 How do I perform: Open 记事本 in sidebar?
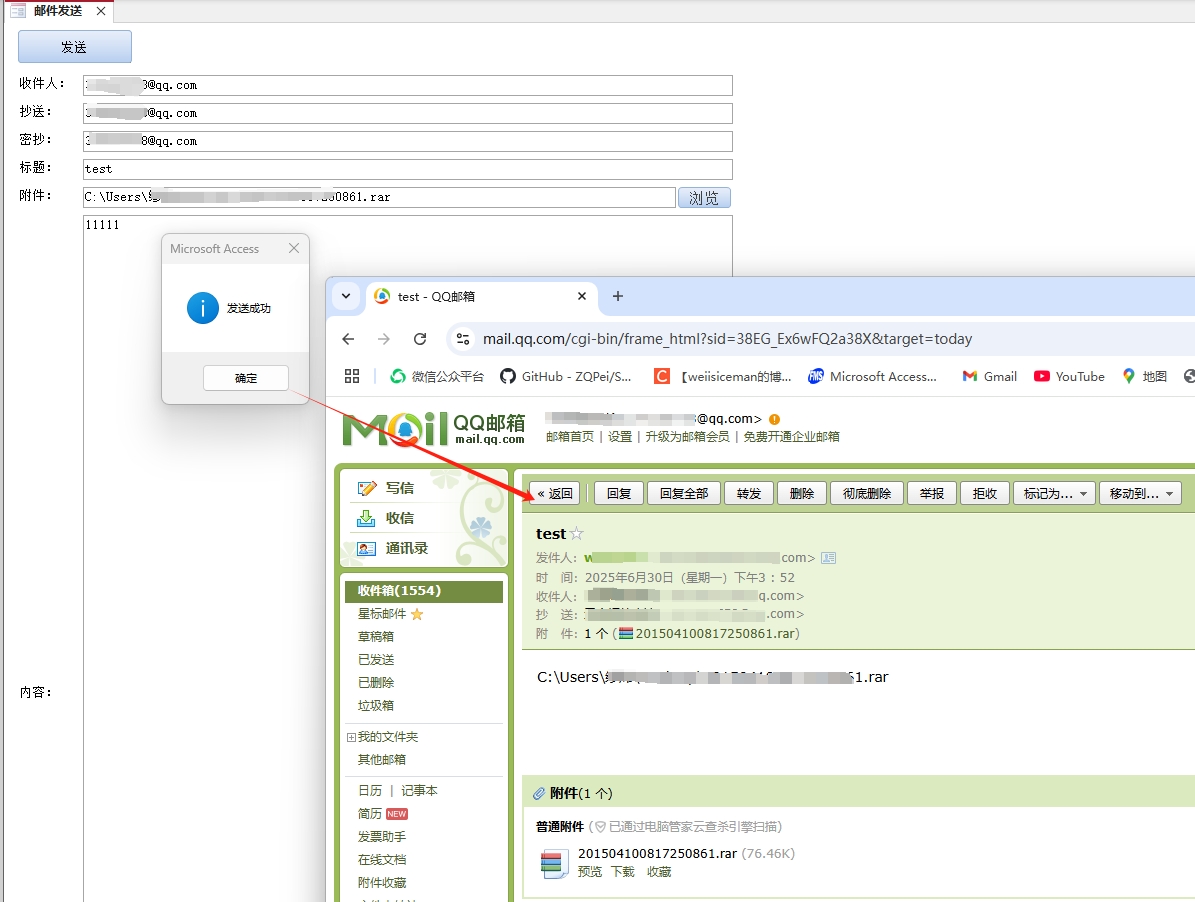[419, 791]
